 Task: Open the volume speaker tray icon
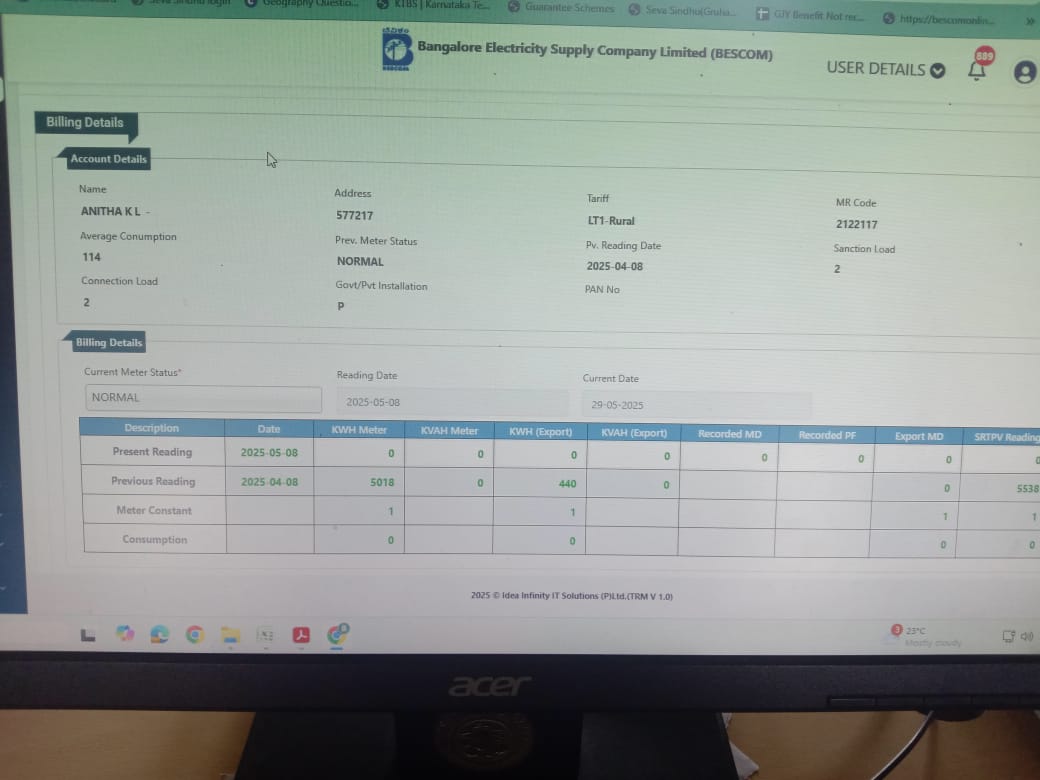pos(1027,637)
